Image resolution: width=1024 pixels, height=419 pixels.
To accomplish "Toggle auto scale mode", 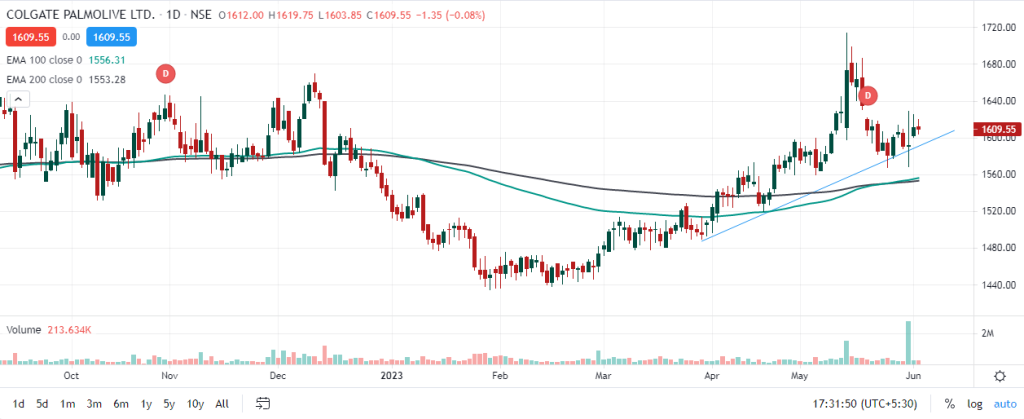I will 1003,404.
